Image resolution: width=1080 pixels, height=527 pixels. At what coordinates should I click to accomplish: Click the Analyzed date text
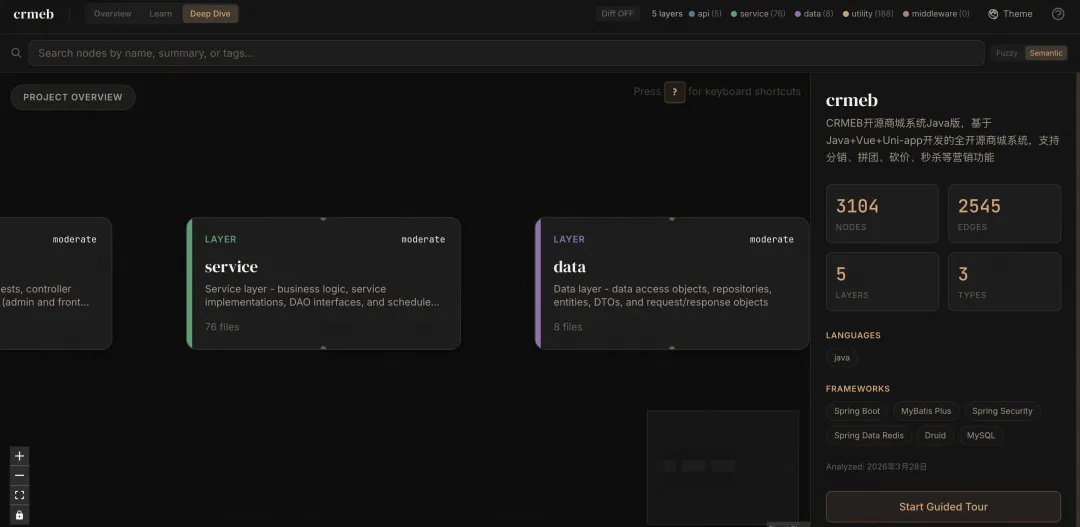[x=876, y=467]
